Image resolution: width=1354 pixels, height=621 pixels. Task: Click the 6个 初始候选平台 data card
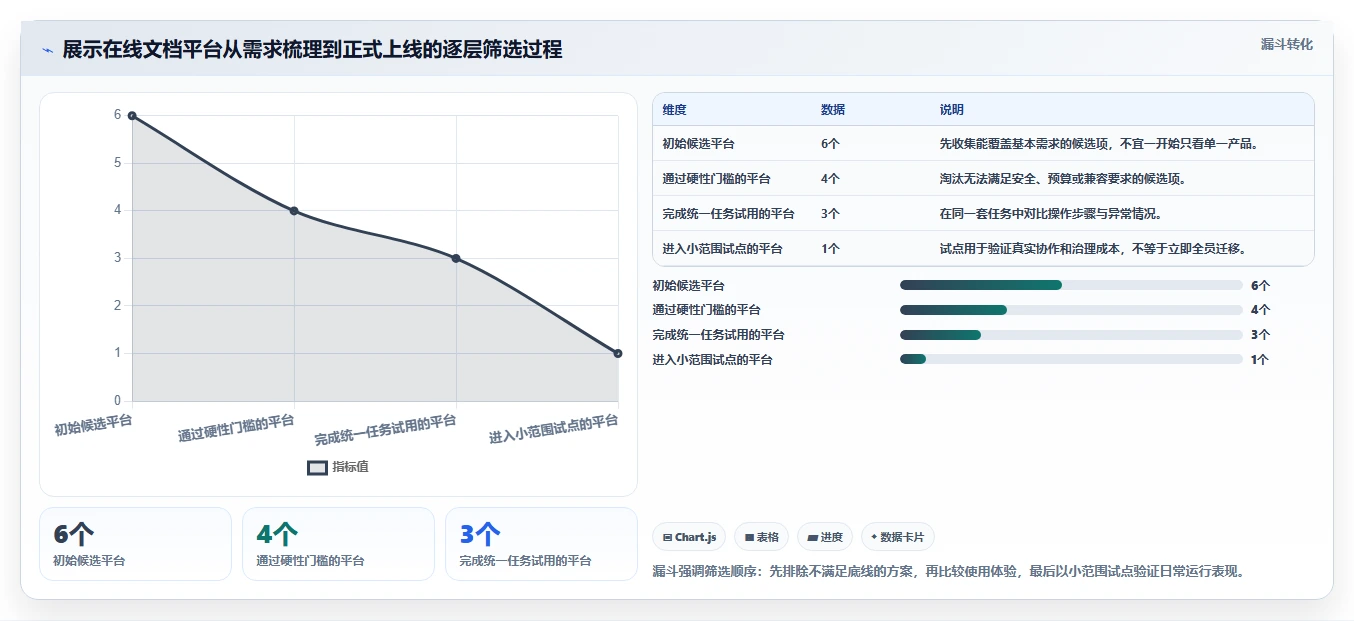[135, 544]
